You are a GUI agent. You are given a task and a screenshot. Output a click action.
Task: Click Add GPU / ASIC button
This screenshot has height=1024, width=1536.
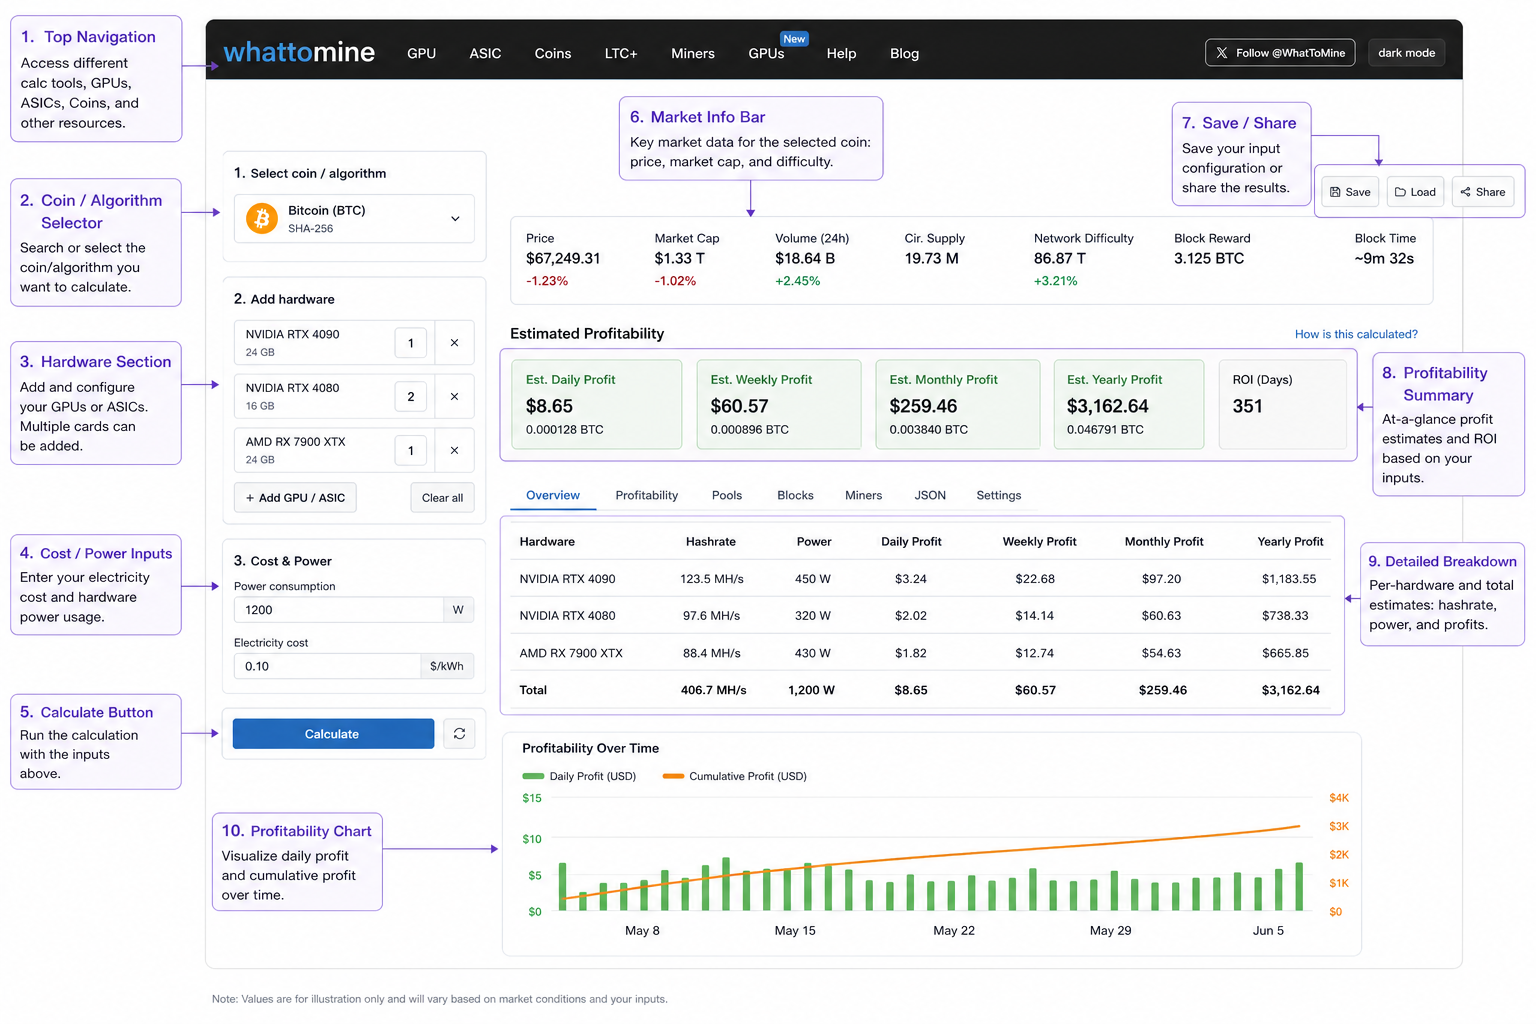(x=295, y=497)
